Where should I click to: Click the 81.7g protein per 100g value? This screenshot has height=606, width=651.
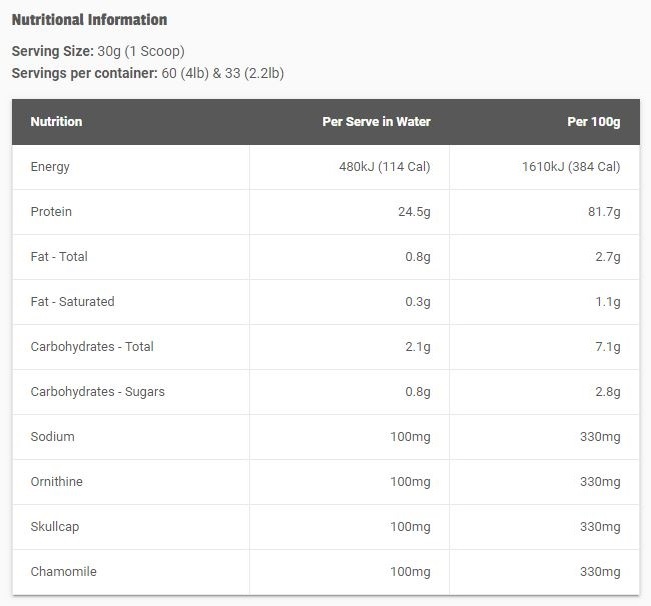click(604, 212)
